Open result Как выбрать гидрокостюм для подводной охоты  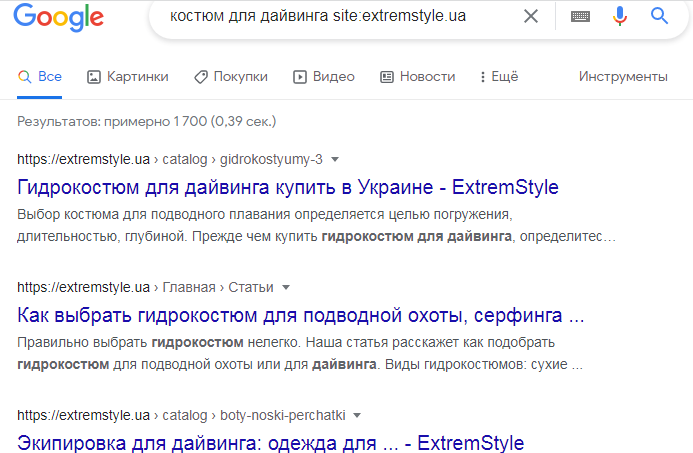coord(301,316)
